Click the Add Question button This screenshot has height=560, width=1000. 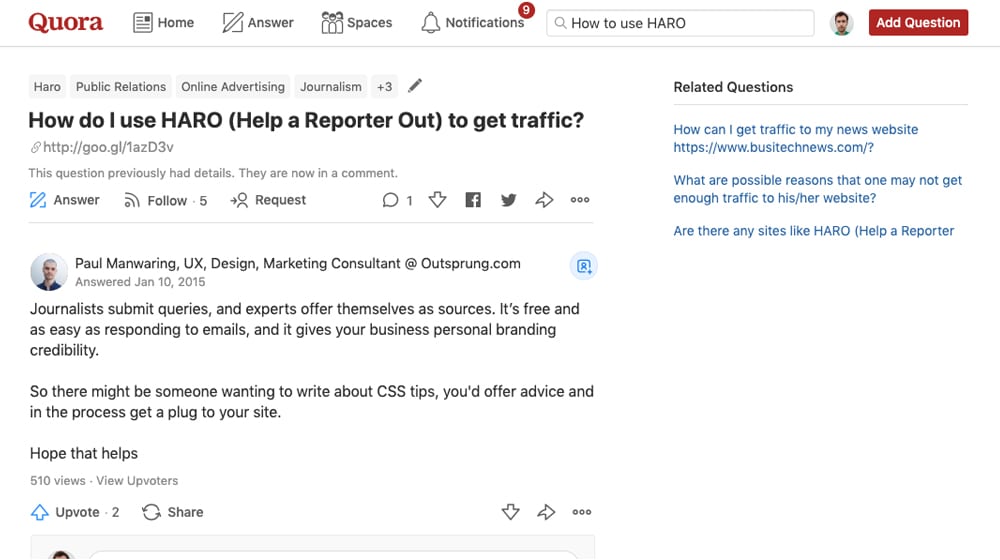[918, 22]
